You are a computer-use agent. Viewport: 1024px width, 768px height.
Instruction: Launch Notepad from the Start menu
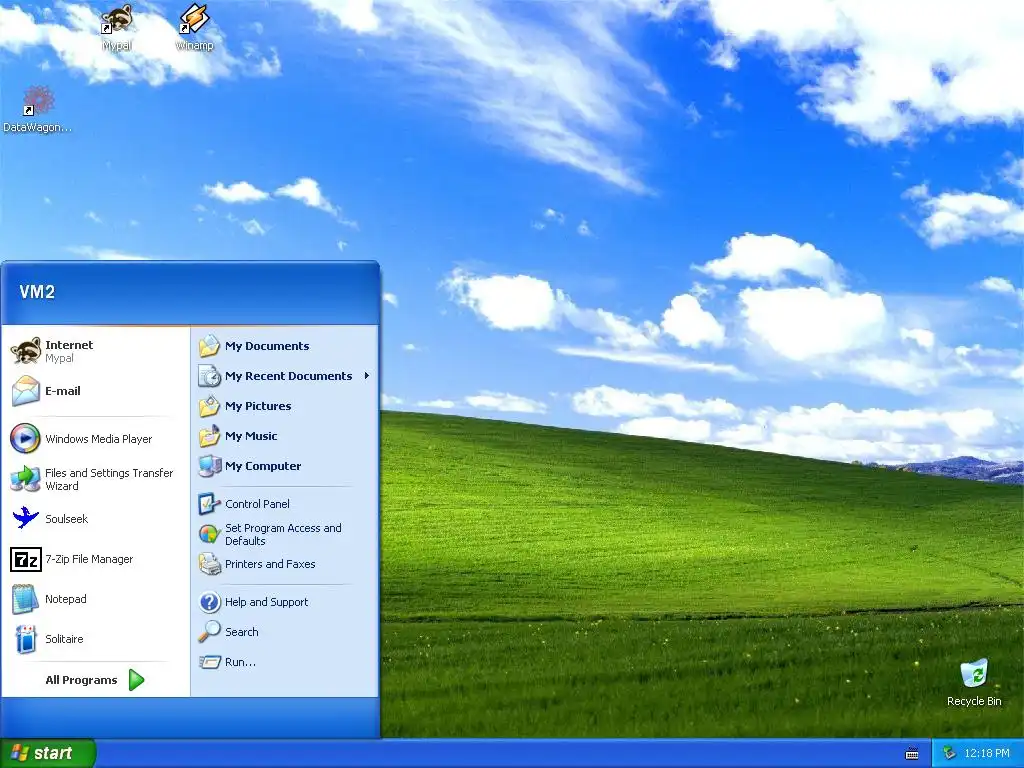click(x=95, y=599)
